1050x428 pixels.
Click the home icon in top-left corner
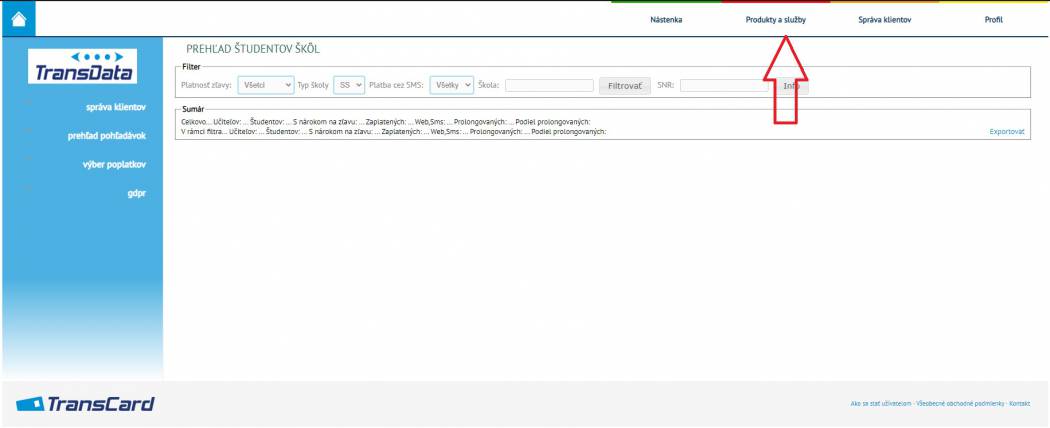coord(18,19)
